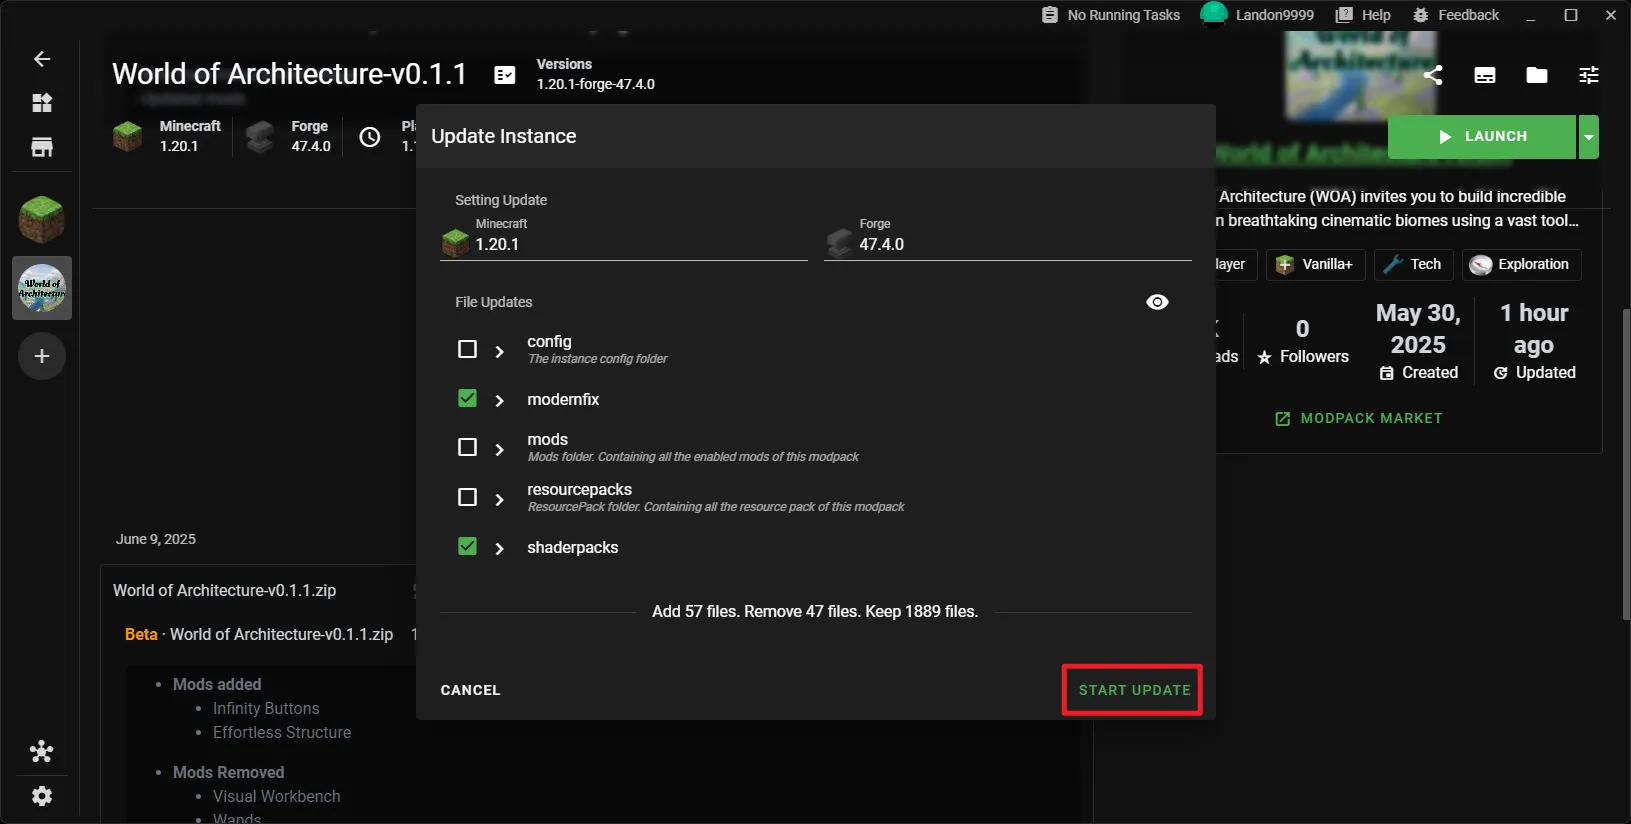Click the Versions 1.20.1-forge-47.4.0 label
Image resolution: width=1631 pixels, height=824 pixels.
596,74
